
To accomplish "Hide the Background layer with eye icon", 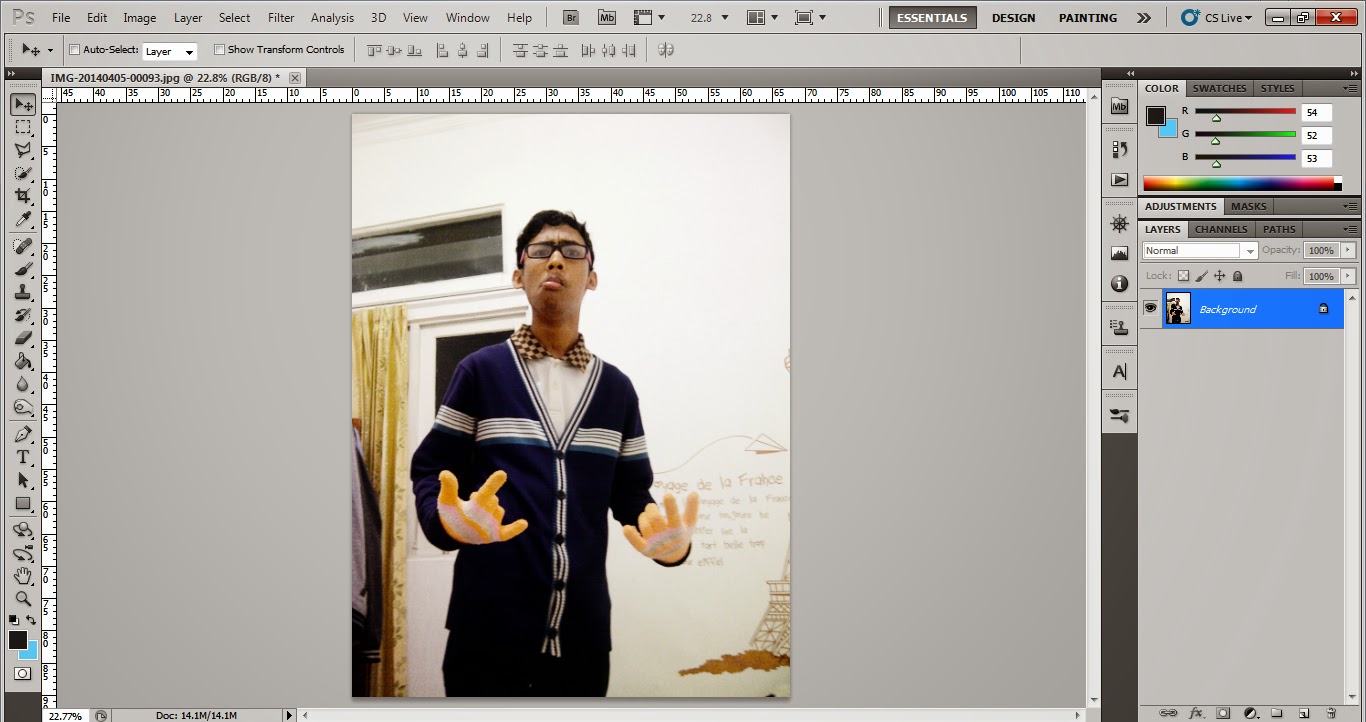I will pos(1150,308).
